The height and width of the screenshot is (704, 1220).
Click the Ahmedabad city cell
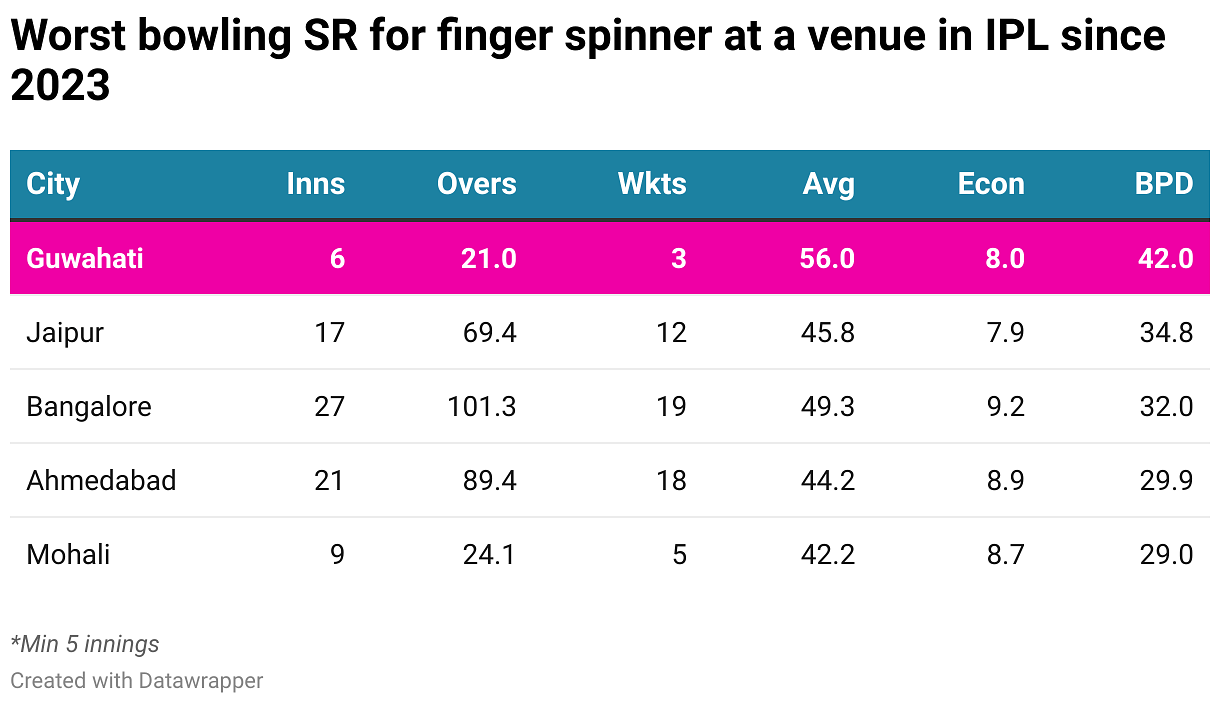tap(101, 480)
